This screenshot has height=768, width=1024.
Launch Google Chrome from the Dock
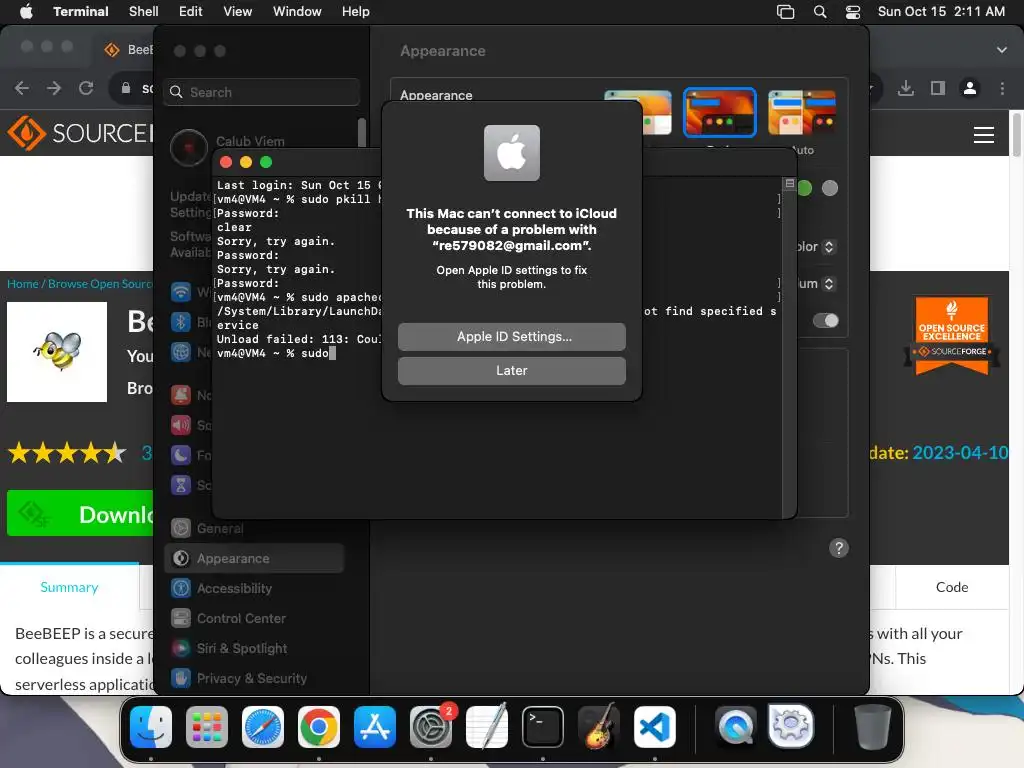(319, 727)
